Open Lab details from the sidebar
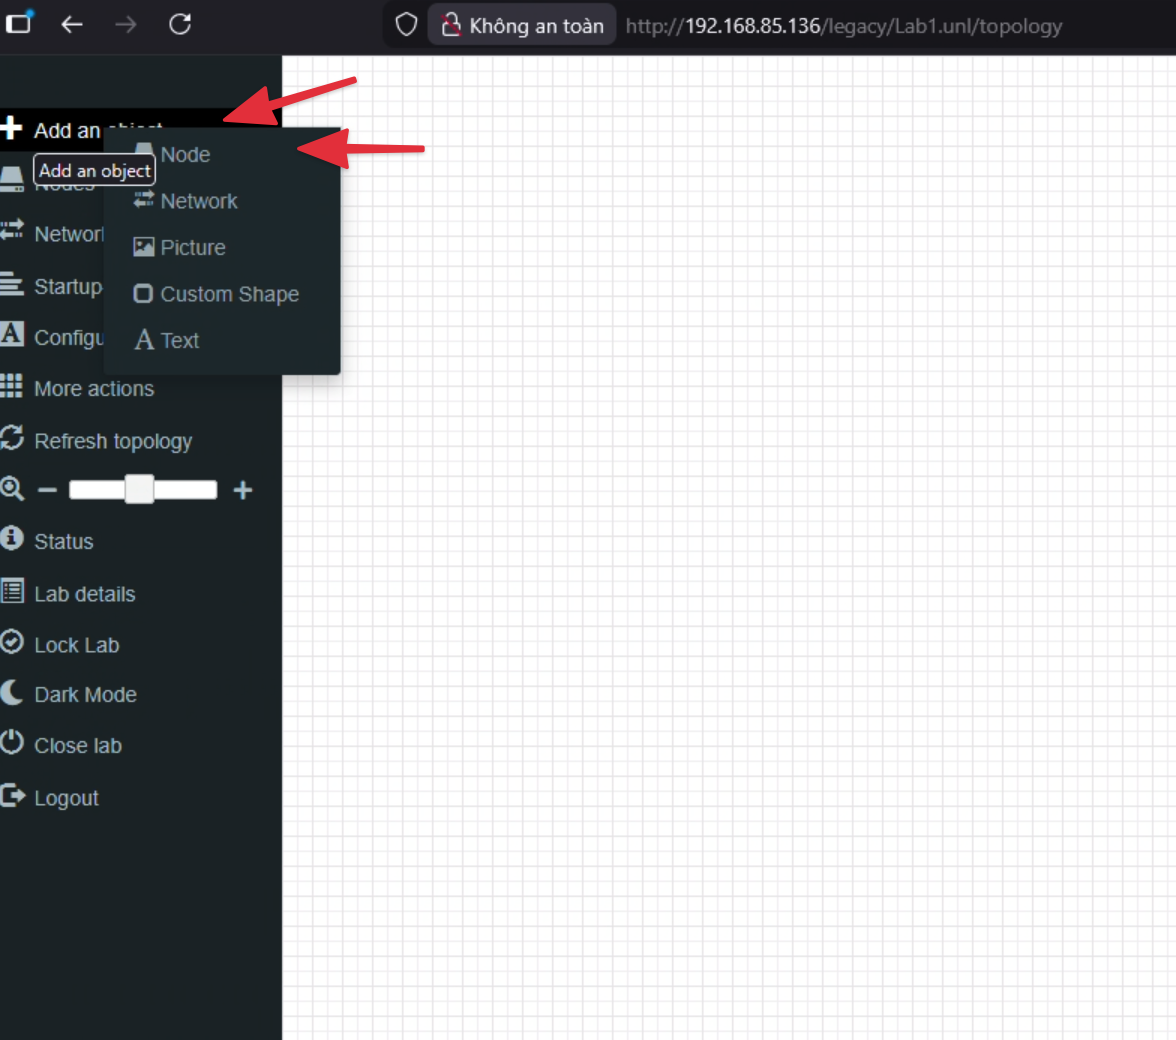 [84, 594]
